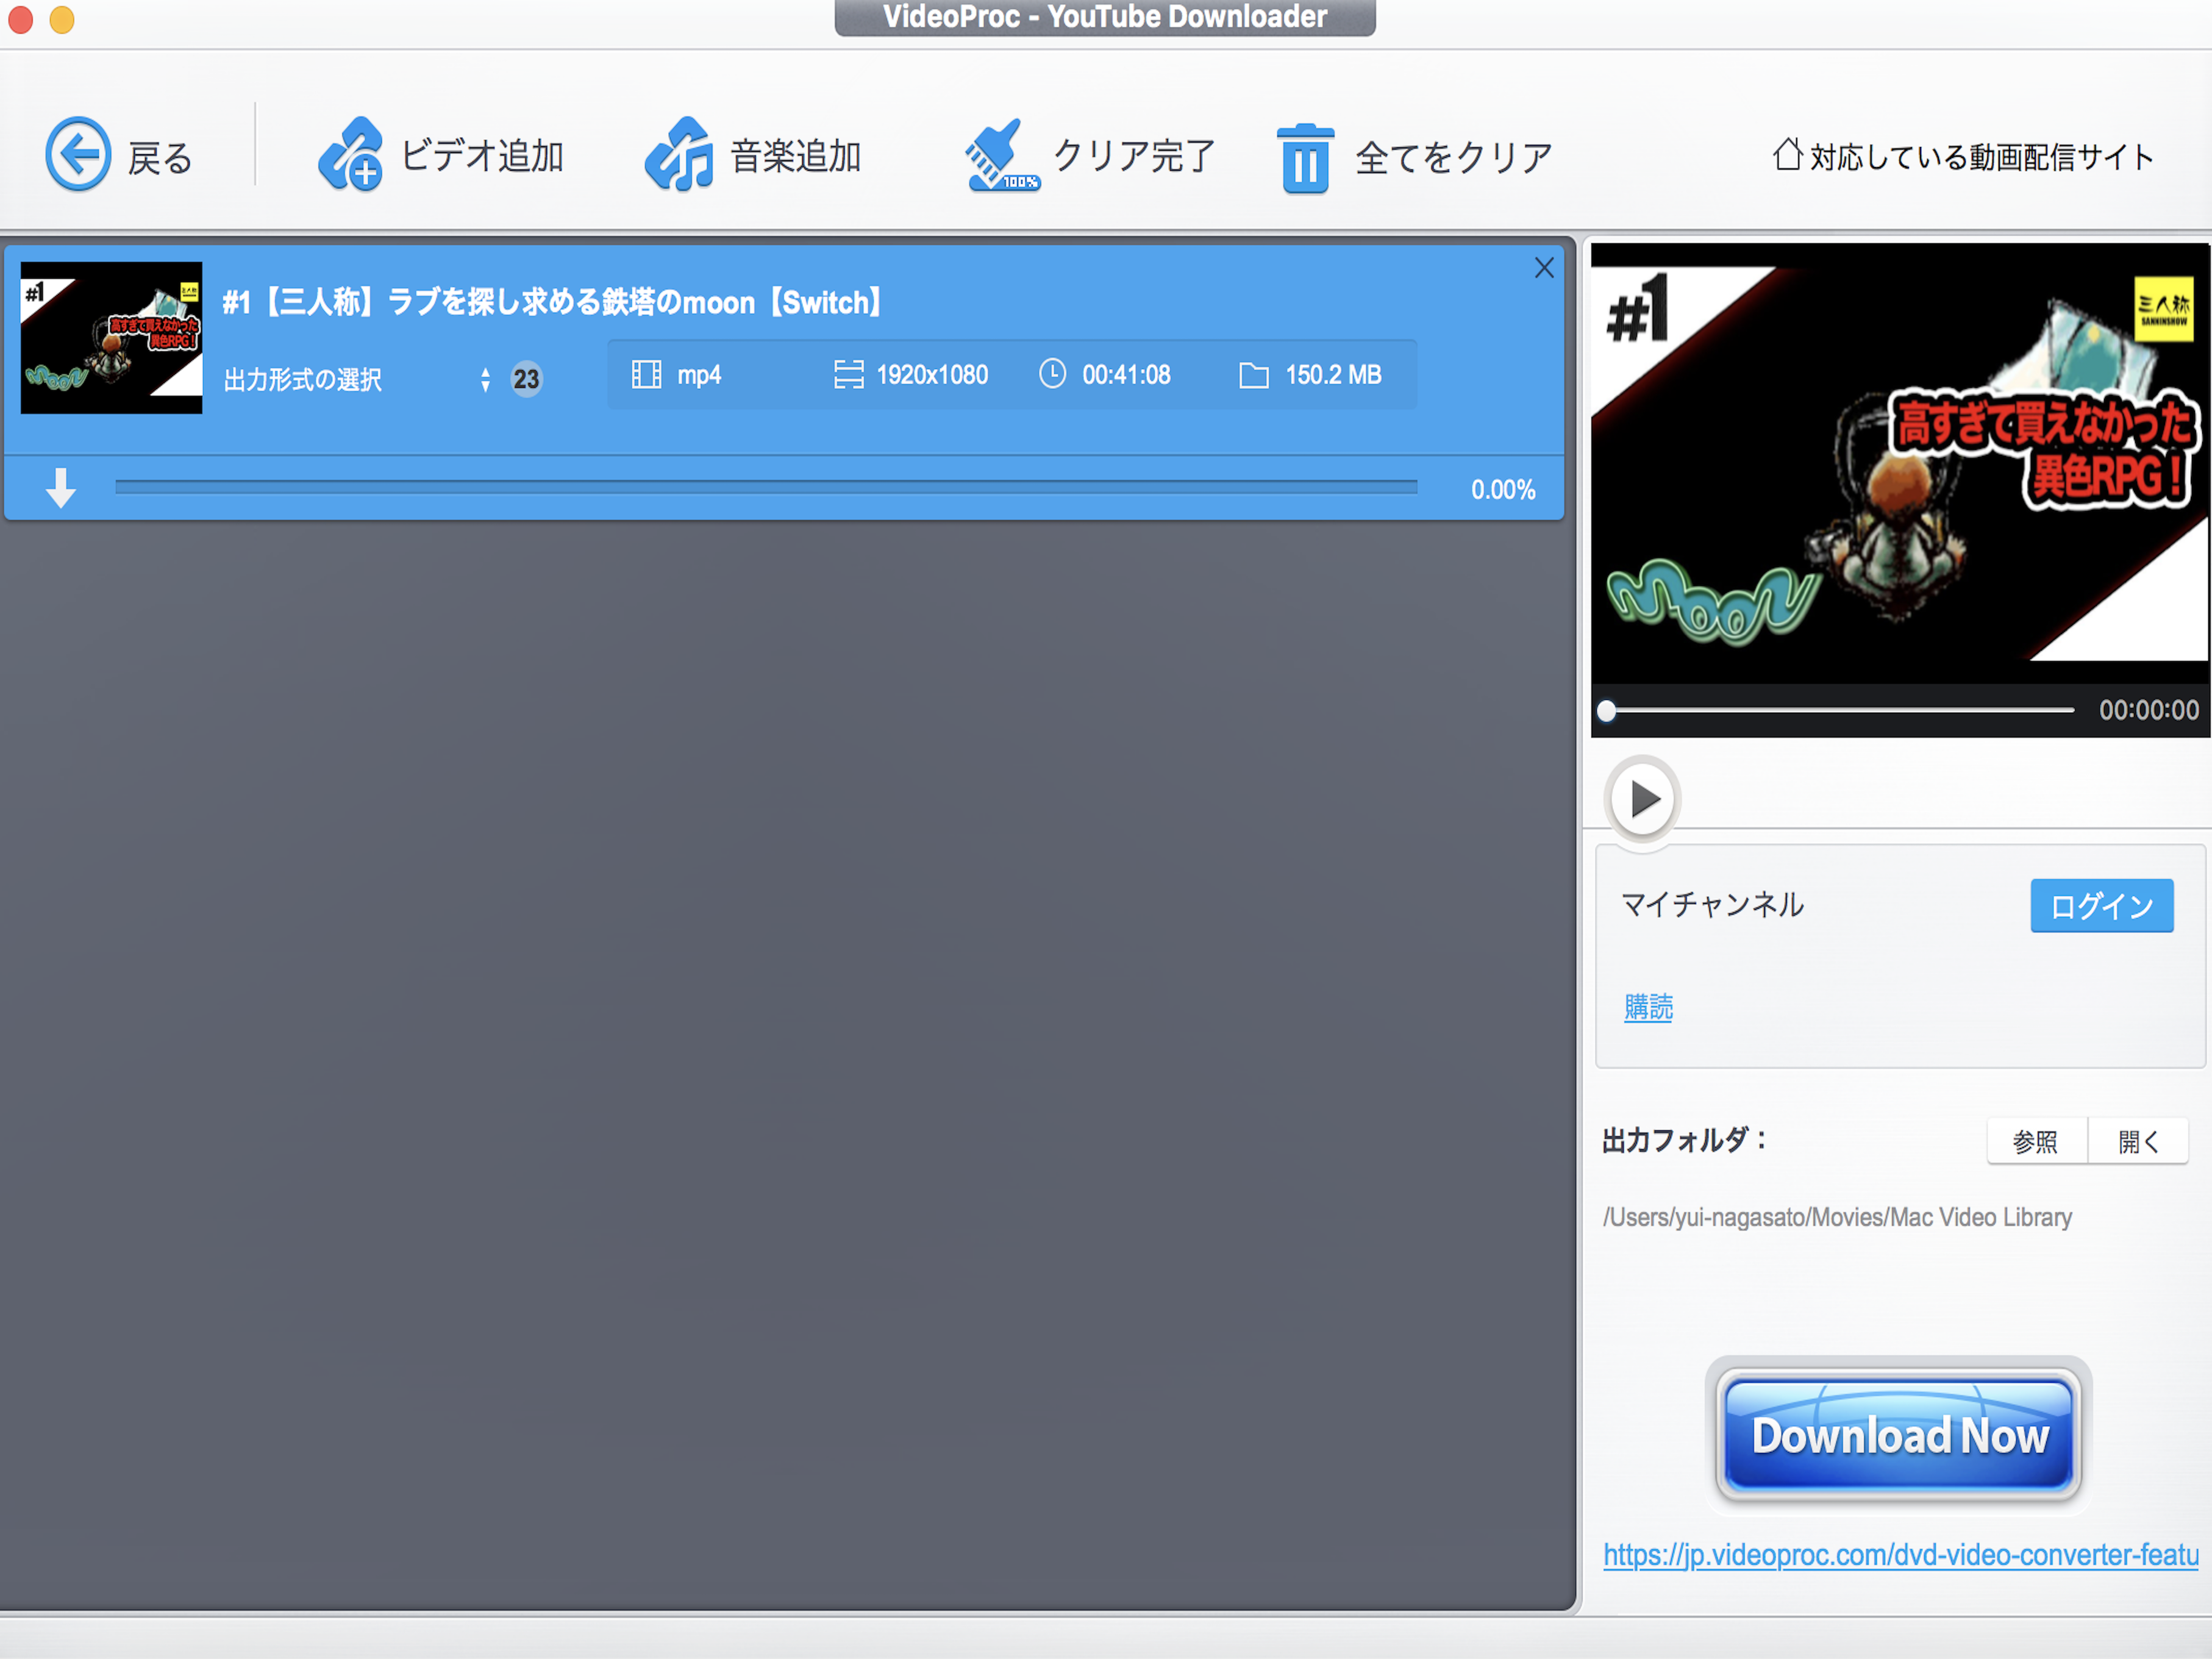Click the mp4 format info field

tap(698, 375)
